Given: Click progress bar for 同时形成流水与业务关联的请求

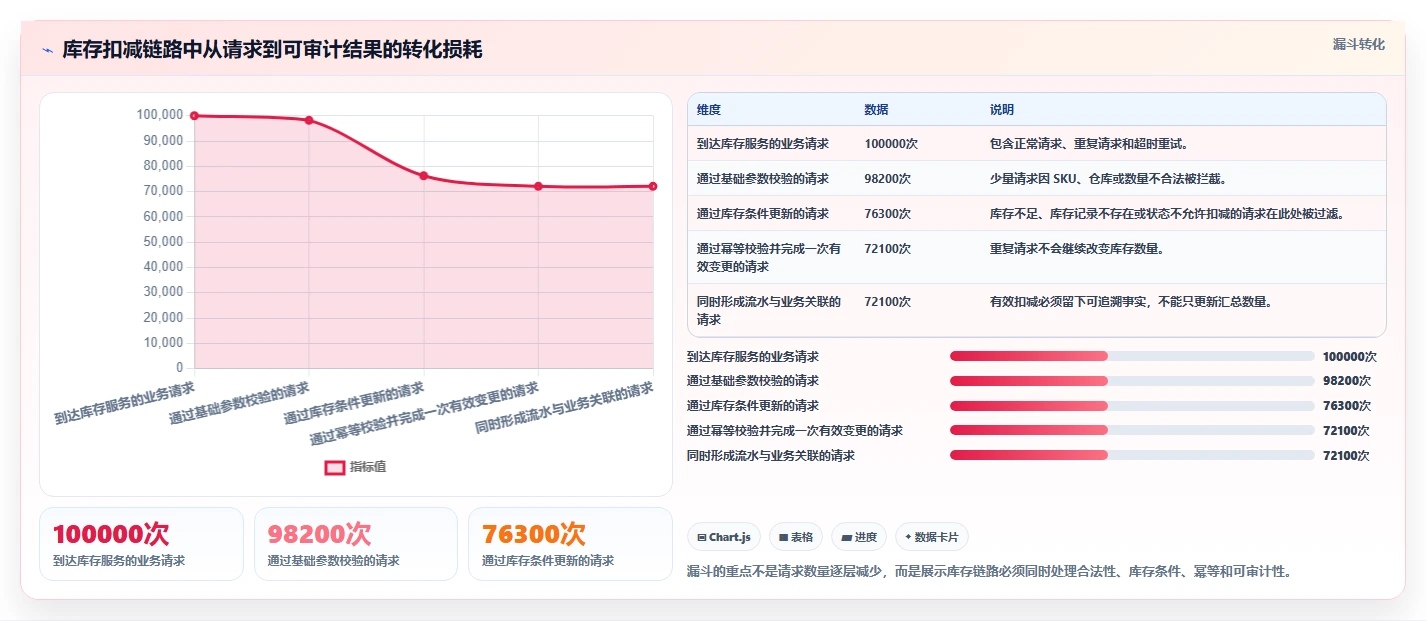Looking at the screenshot, I should click(1132, 455).
